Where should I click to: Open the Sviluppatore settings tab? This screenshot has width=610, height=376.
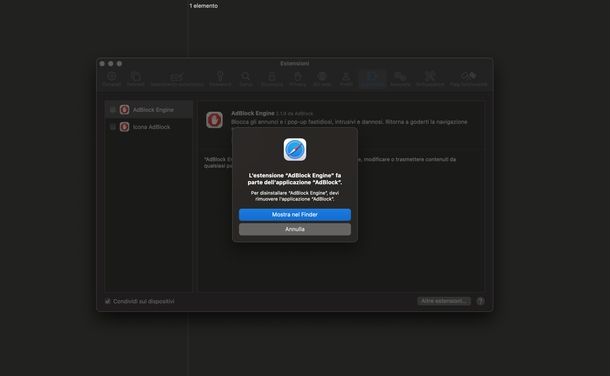pyautogui.click(x=430, y=79)
